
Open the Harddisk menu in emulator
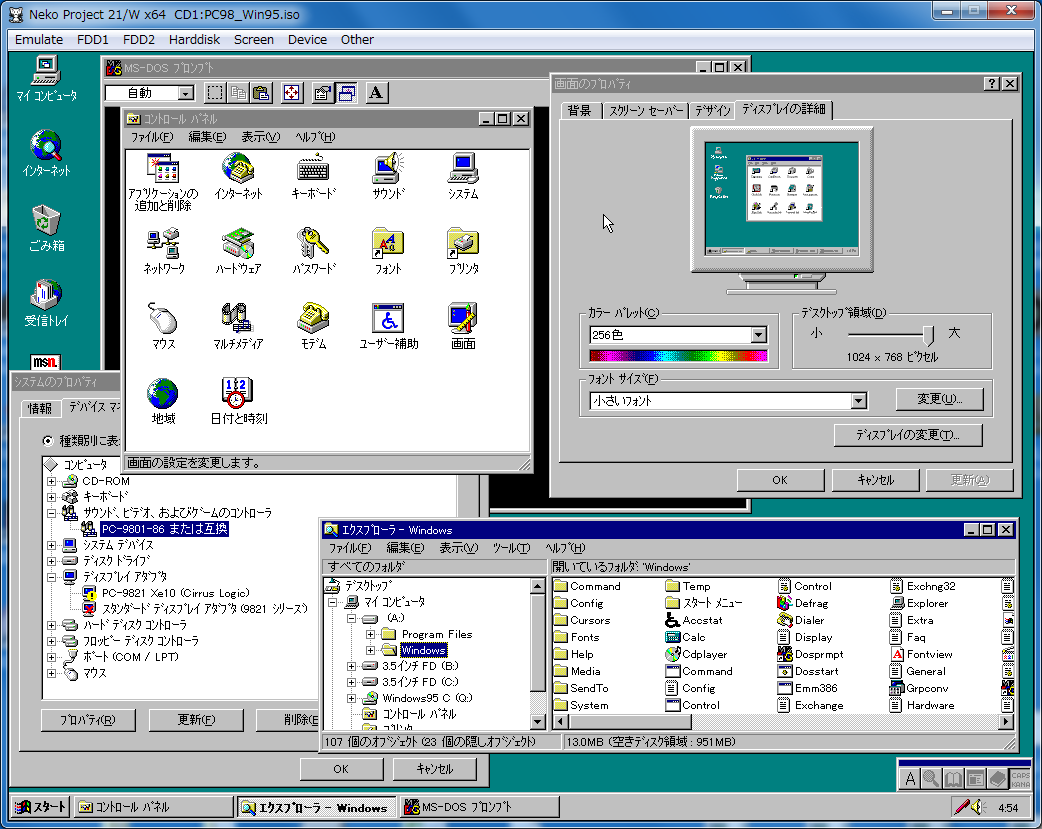196,40
